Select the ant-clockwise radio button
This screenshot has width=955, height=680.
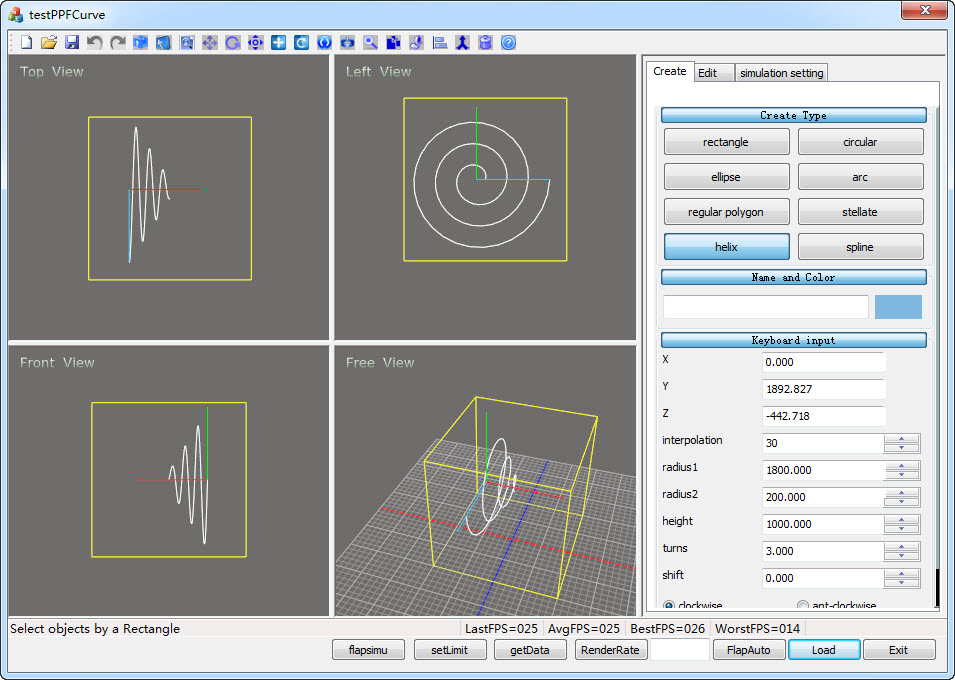coord(803,605)
